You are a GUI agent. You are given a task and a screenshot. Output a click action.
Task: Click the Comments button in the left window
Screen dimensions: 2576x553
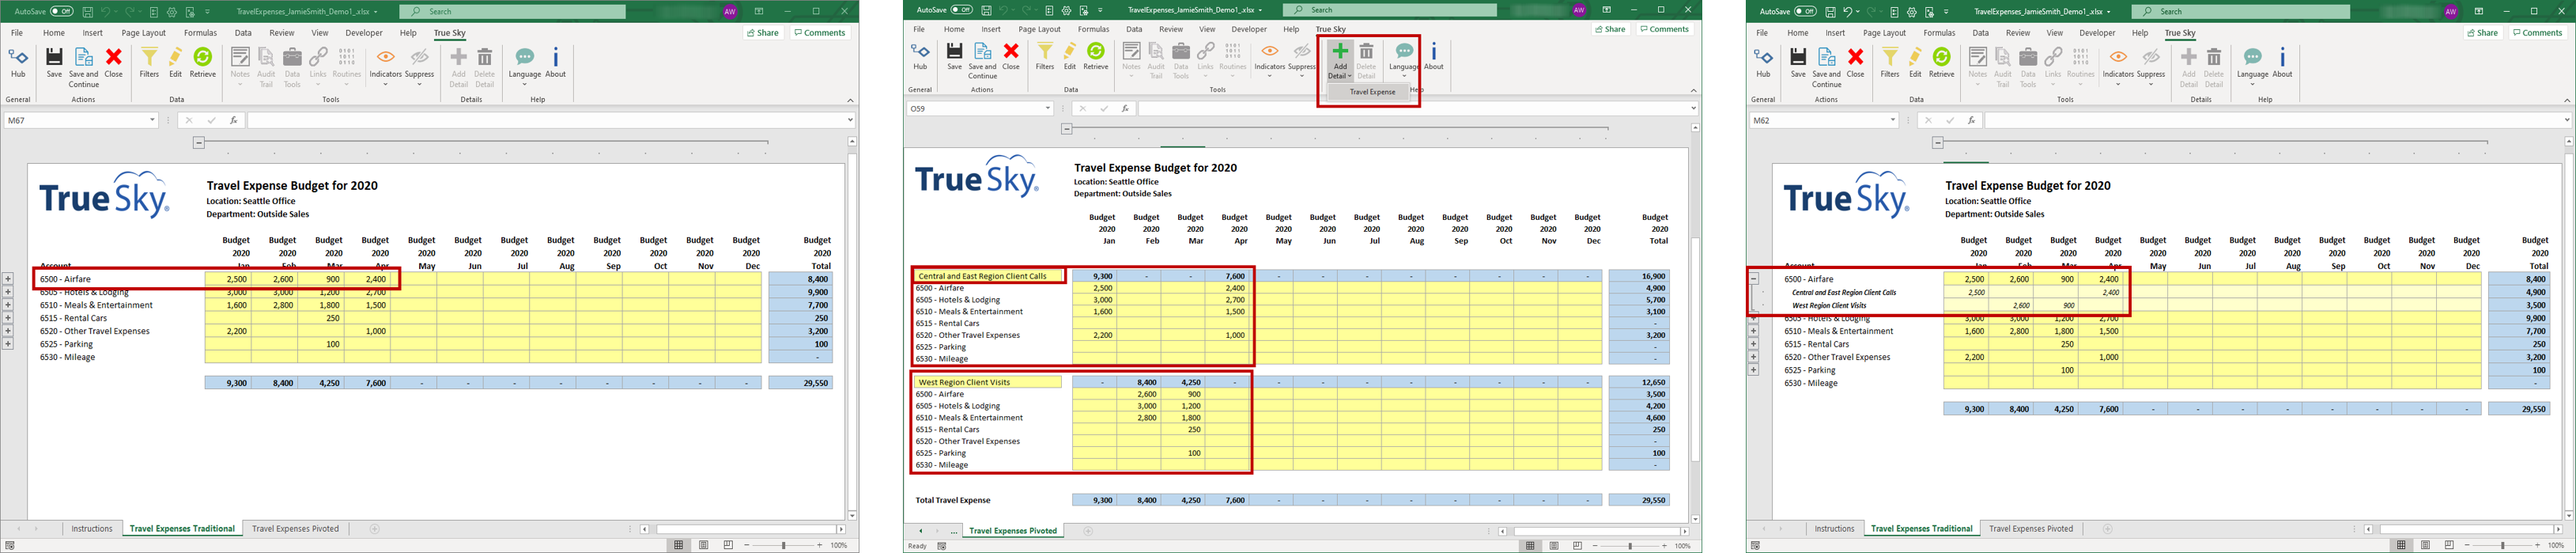[819, 33]
